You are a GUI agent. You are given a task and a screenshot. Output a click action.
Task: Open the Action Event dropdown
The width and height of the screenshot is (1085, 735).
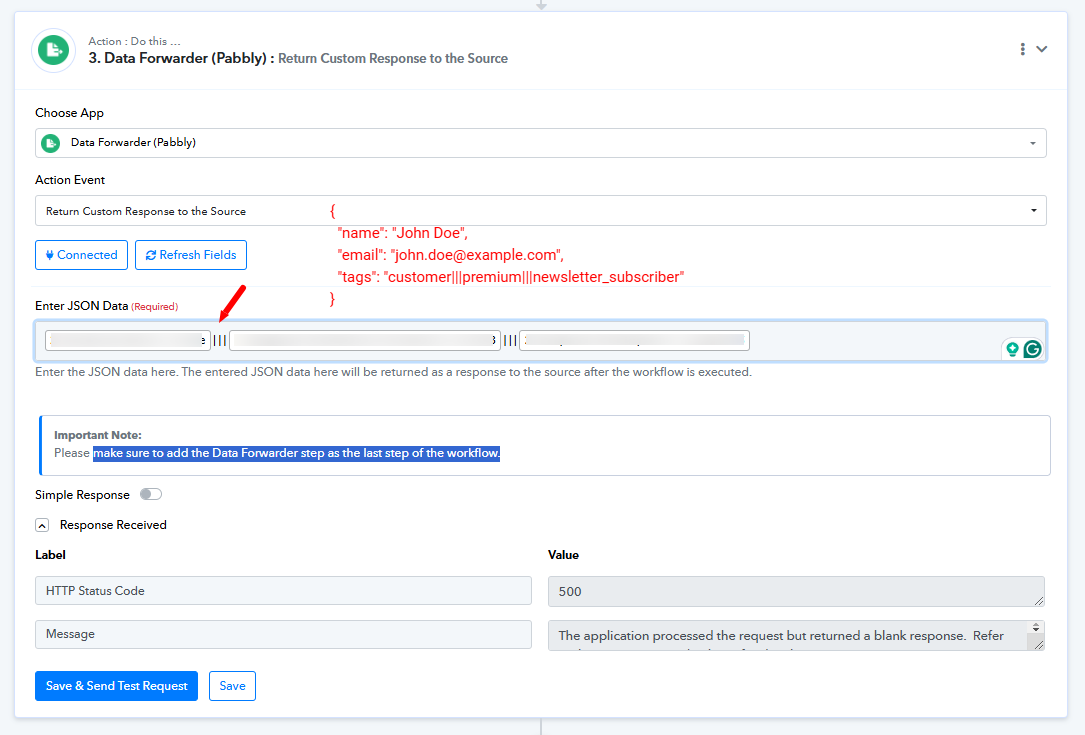(540, 210)
